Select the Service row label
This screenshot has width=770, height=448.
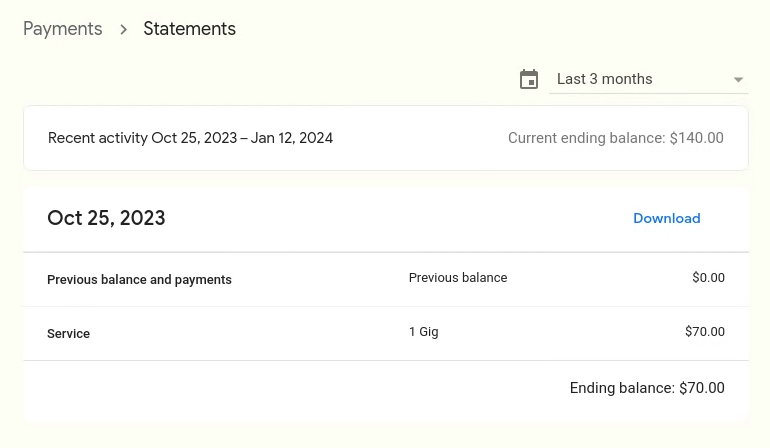click(x=68, y=334)
